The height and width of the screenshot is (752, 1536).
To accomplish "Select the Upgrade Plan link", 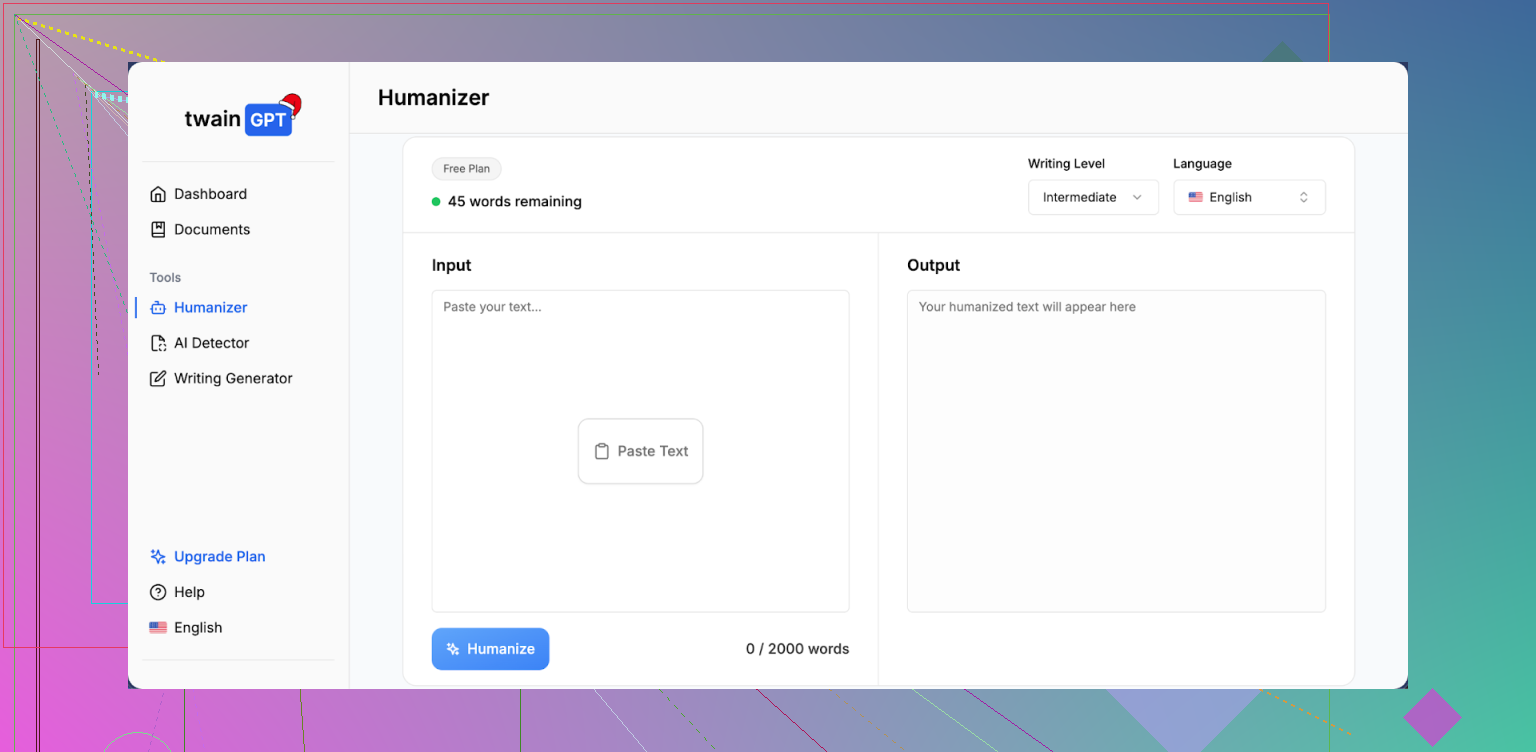I will pyautogui.click(x=219, y=557).
